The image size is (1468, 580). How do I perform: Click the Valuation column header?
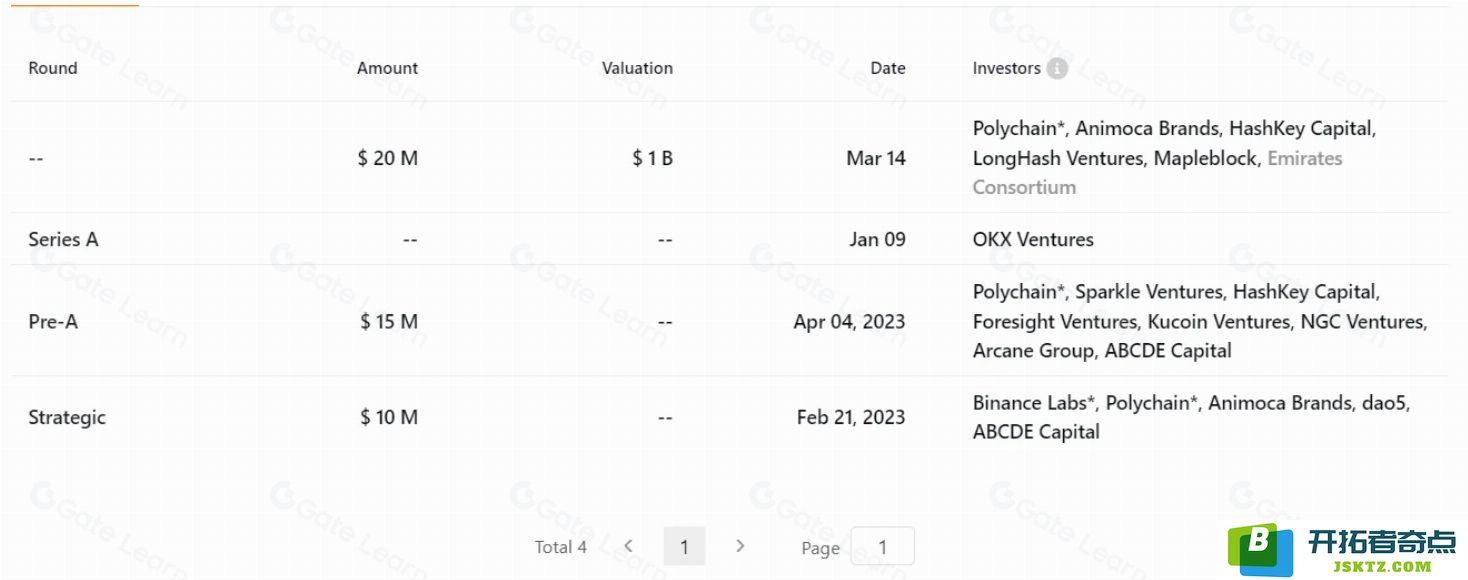(637, 68)
